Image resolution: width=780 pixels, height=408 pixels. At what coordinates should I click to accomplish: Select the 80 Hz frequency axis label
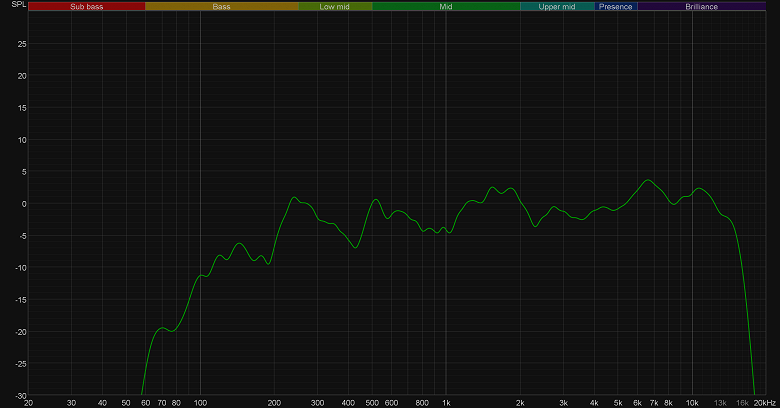coord(176,403)
